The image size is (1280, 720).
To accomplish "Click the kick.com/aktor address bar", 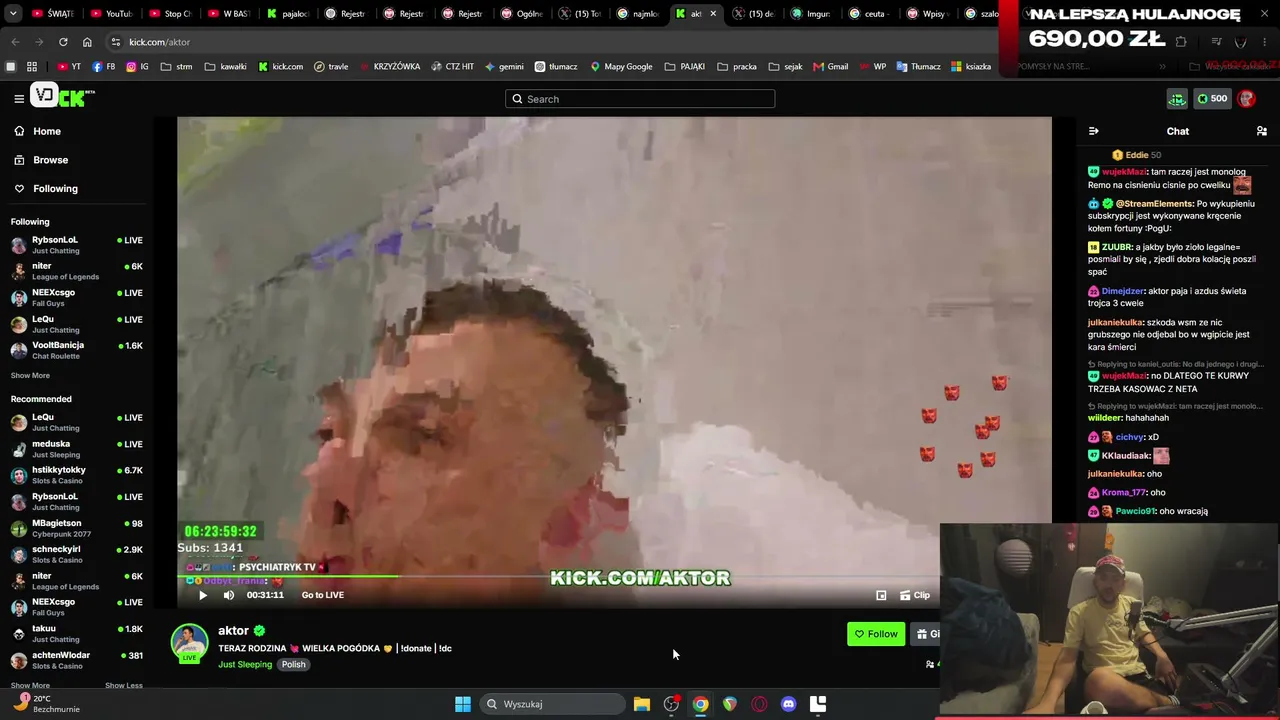I will click(x=159, y=42).
